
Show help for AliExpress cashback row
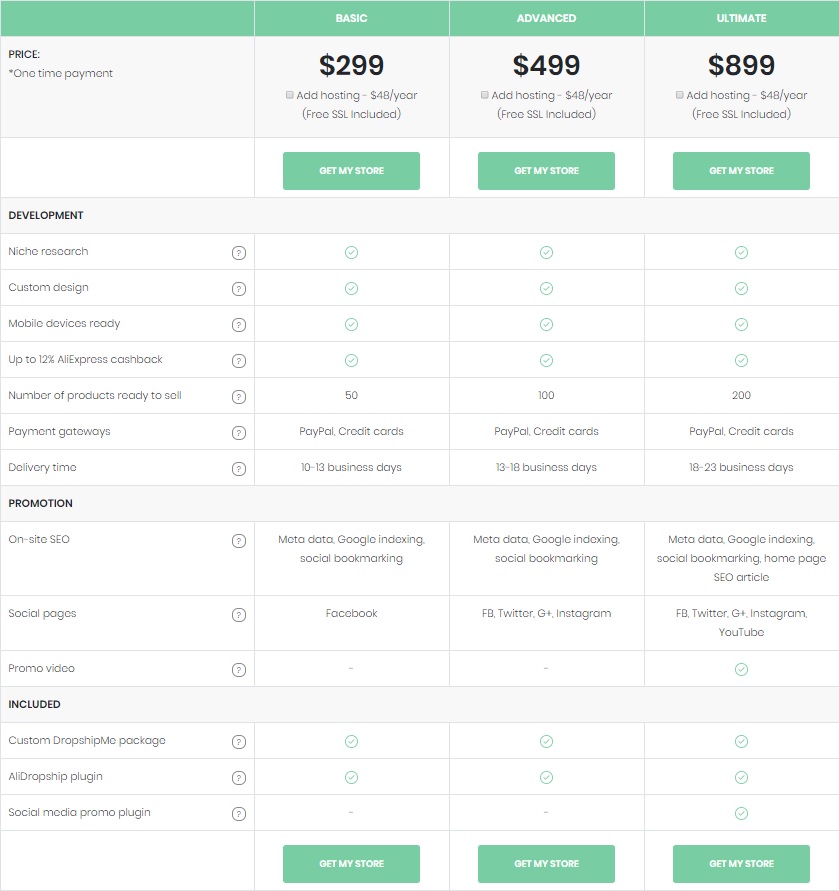(239, 361)
